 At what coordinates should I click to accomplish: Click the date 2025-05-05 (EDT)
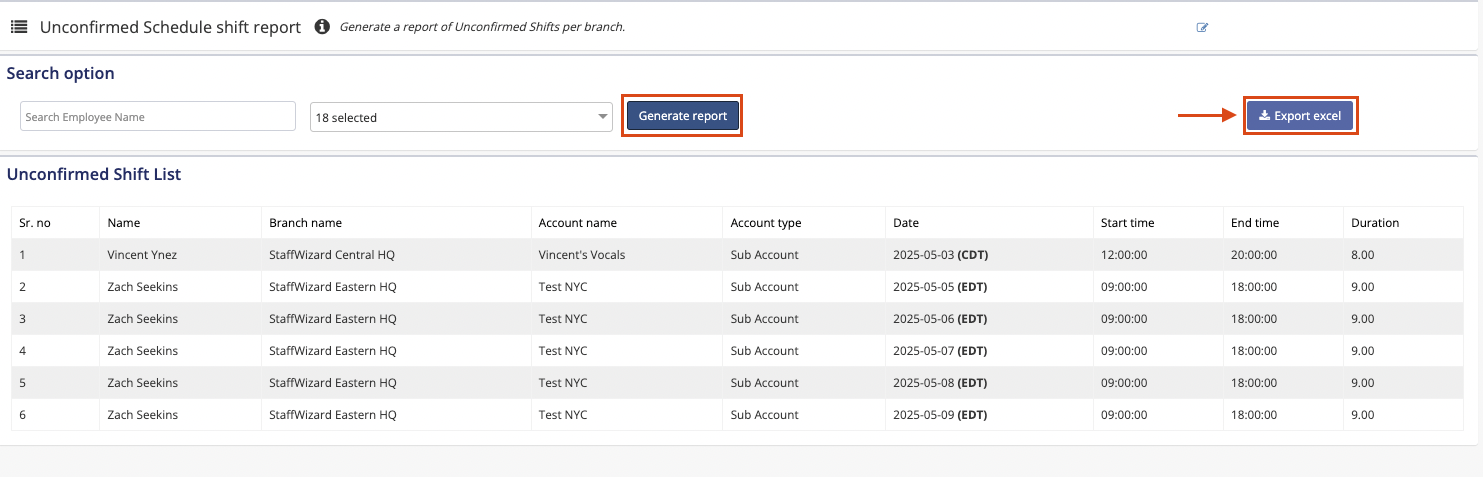939,287
